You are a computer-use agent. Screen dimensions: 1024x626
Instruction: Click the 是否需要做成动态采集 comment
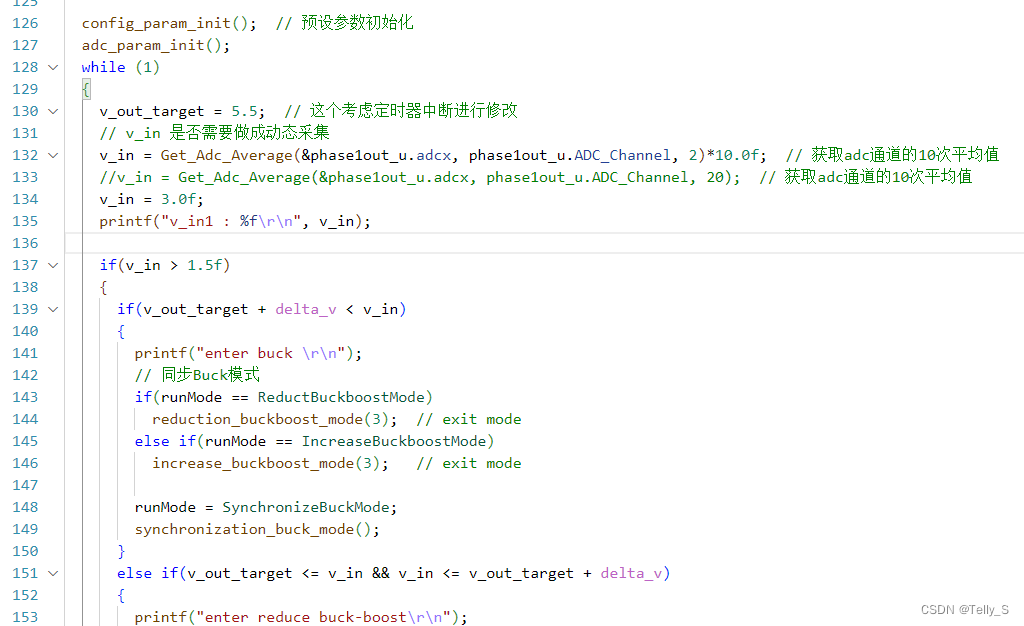coord(214,133)
